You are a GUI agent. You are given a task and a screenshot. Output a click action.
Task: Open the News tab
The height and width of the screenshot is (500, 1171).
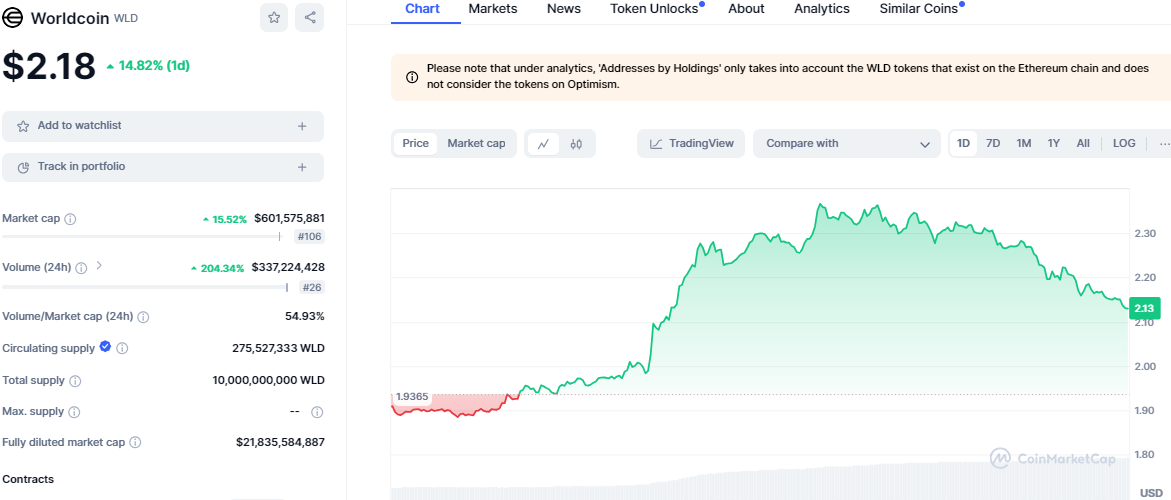tap(564, 9)
